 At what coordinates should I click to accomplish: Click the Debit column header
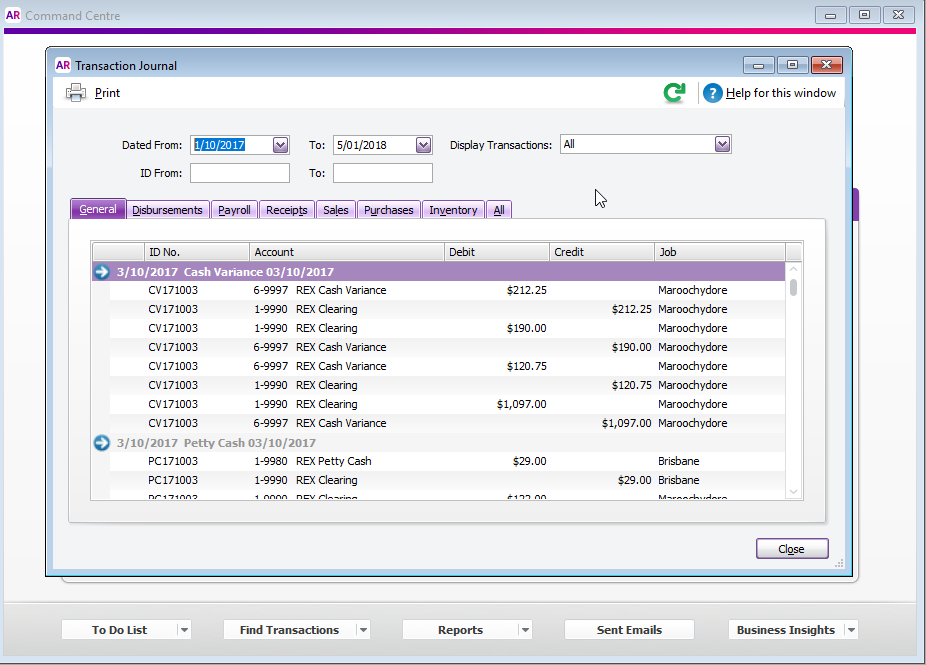(x=497, y=252)
